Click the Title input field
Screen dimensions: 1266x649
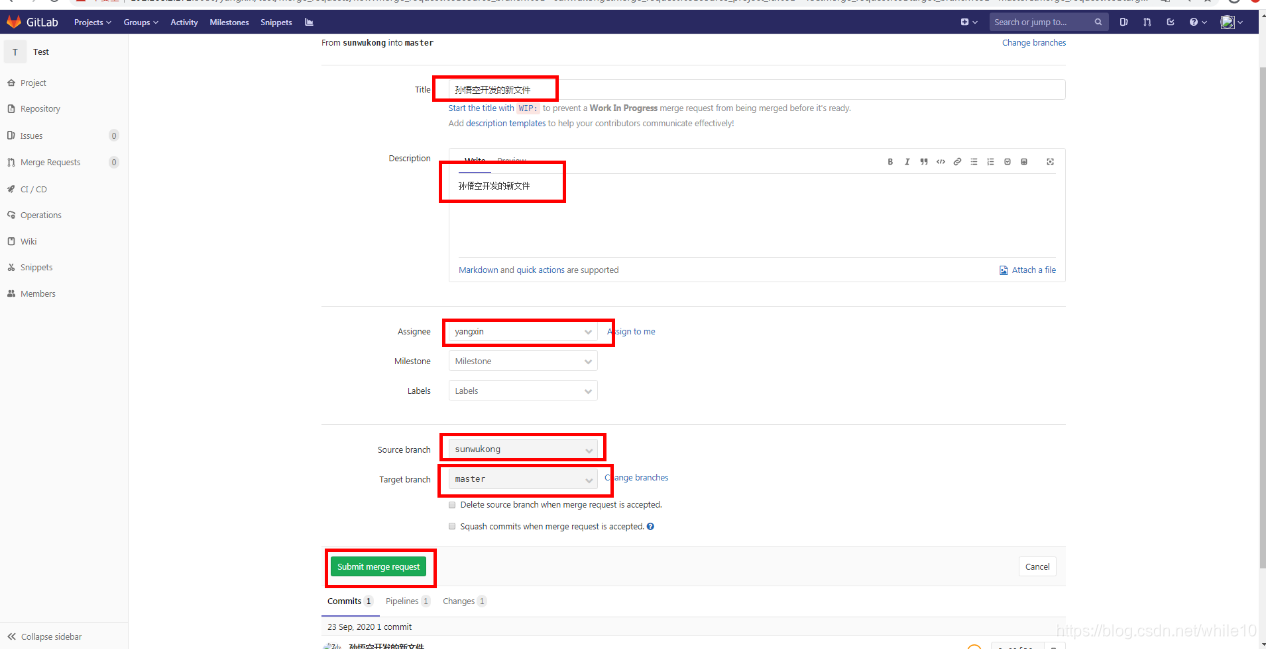(x=757, y=89)
